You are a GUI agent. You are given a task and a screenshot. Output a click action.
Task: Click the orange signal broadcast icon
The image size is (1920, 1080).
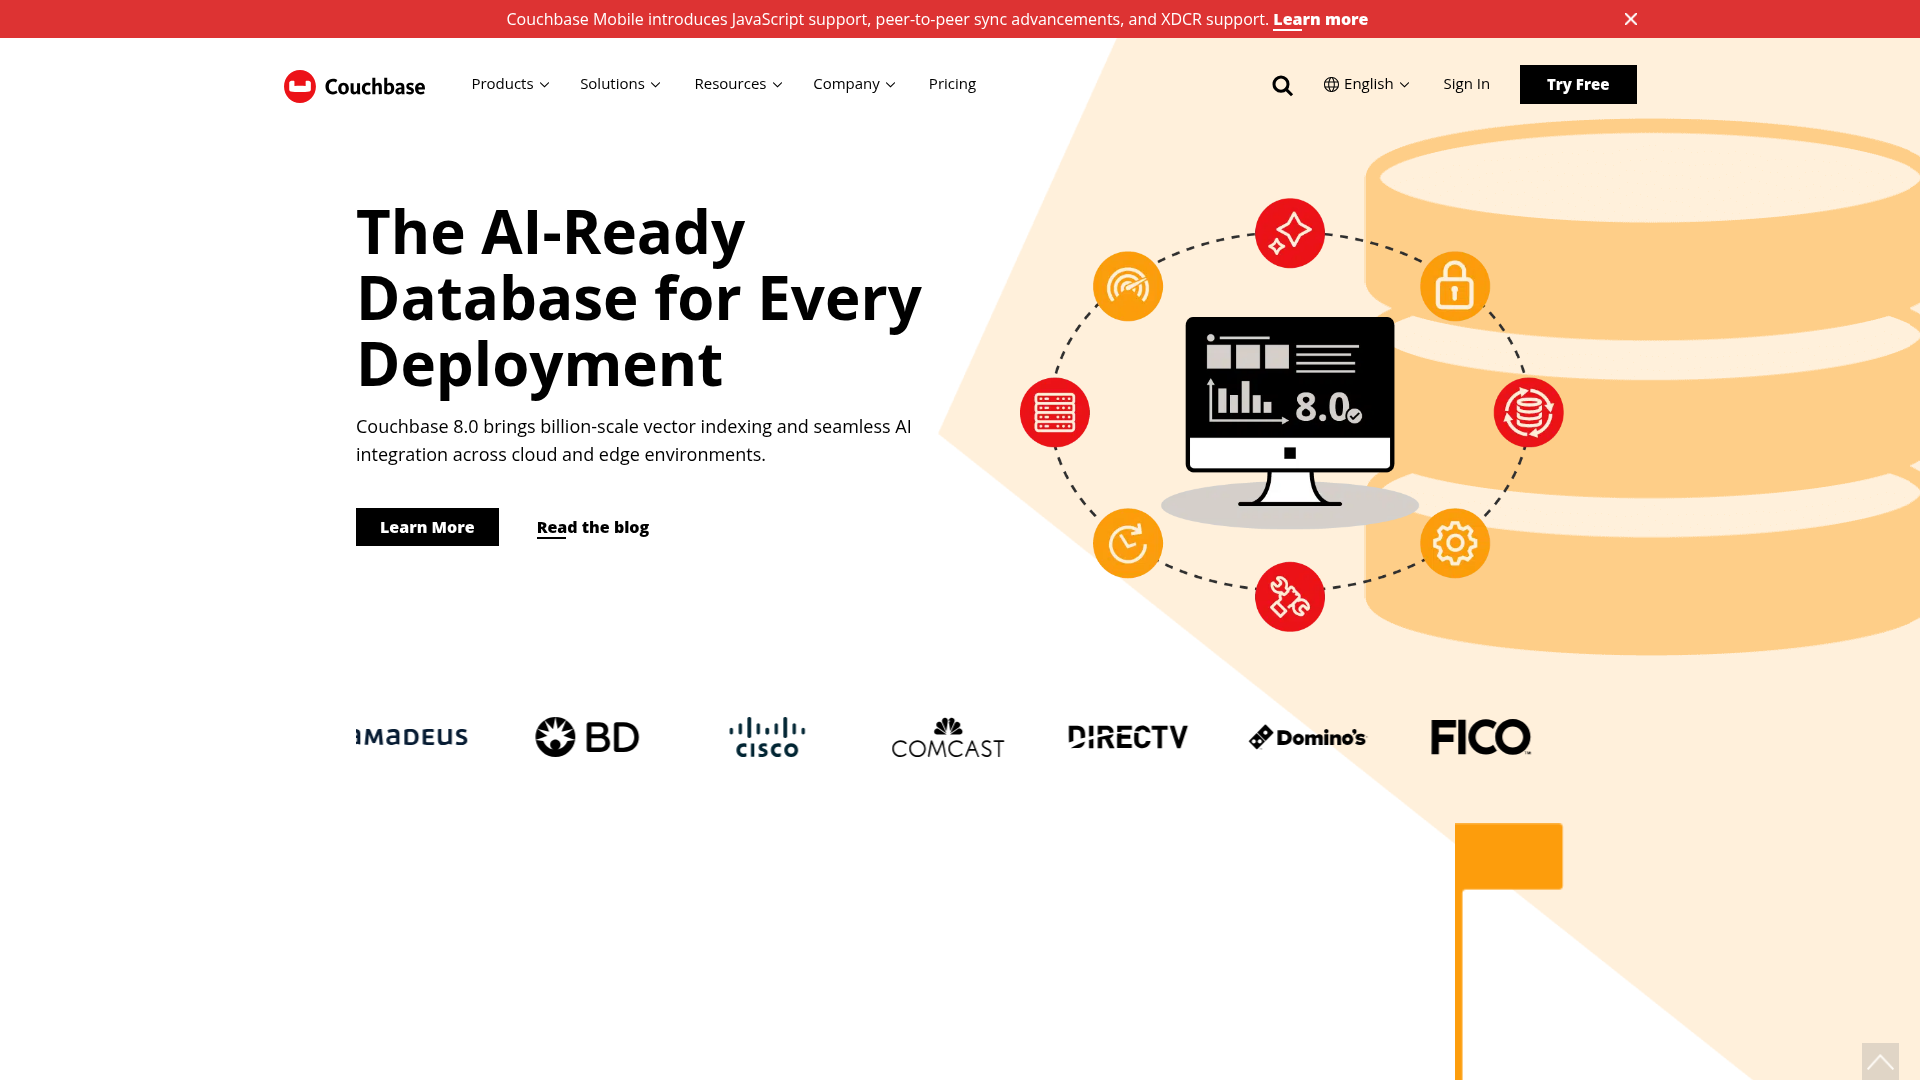pyautogui.click(x=1128, y=286)
